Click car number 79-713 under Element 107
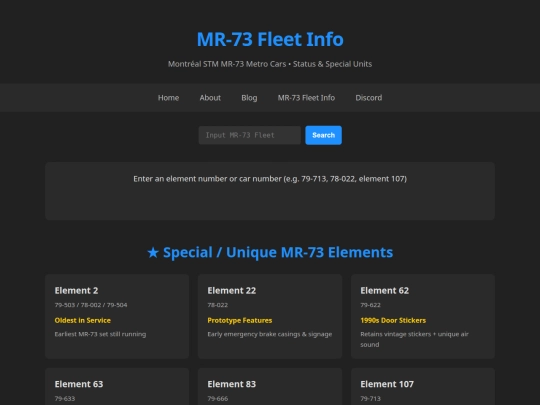Image resolution: width=540 pixels, height=405 pixels. [x=370, y=398]
